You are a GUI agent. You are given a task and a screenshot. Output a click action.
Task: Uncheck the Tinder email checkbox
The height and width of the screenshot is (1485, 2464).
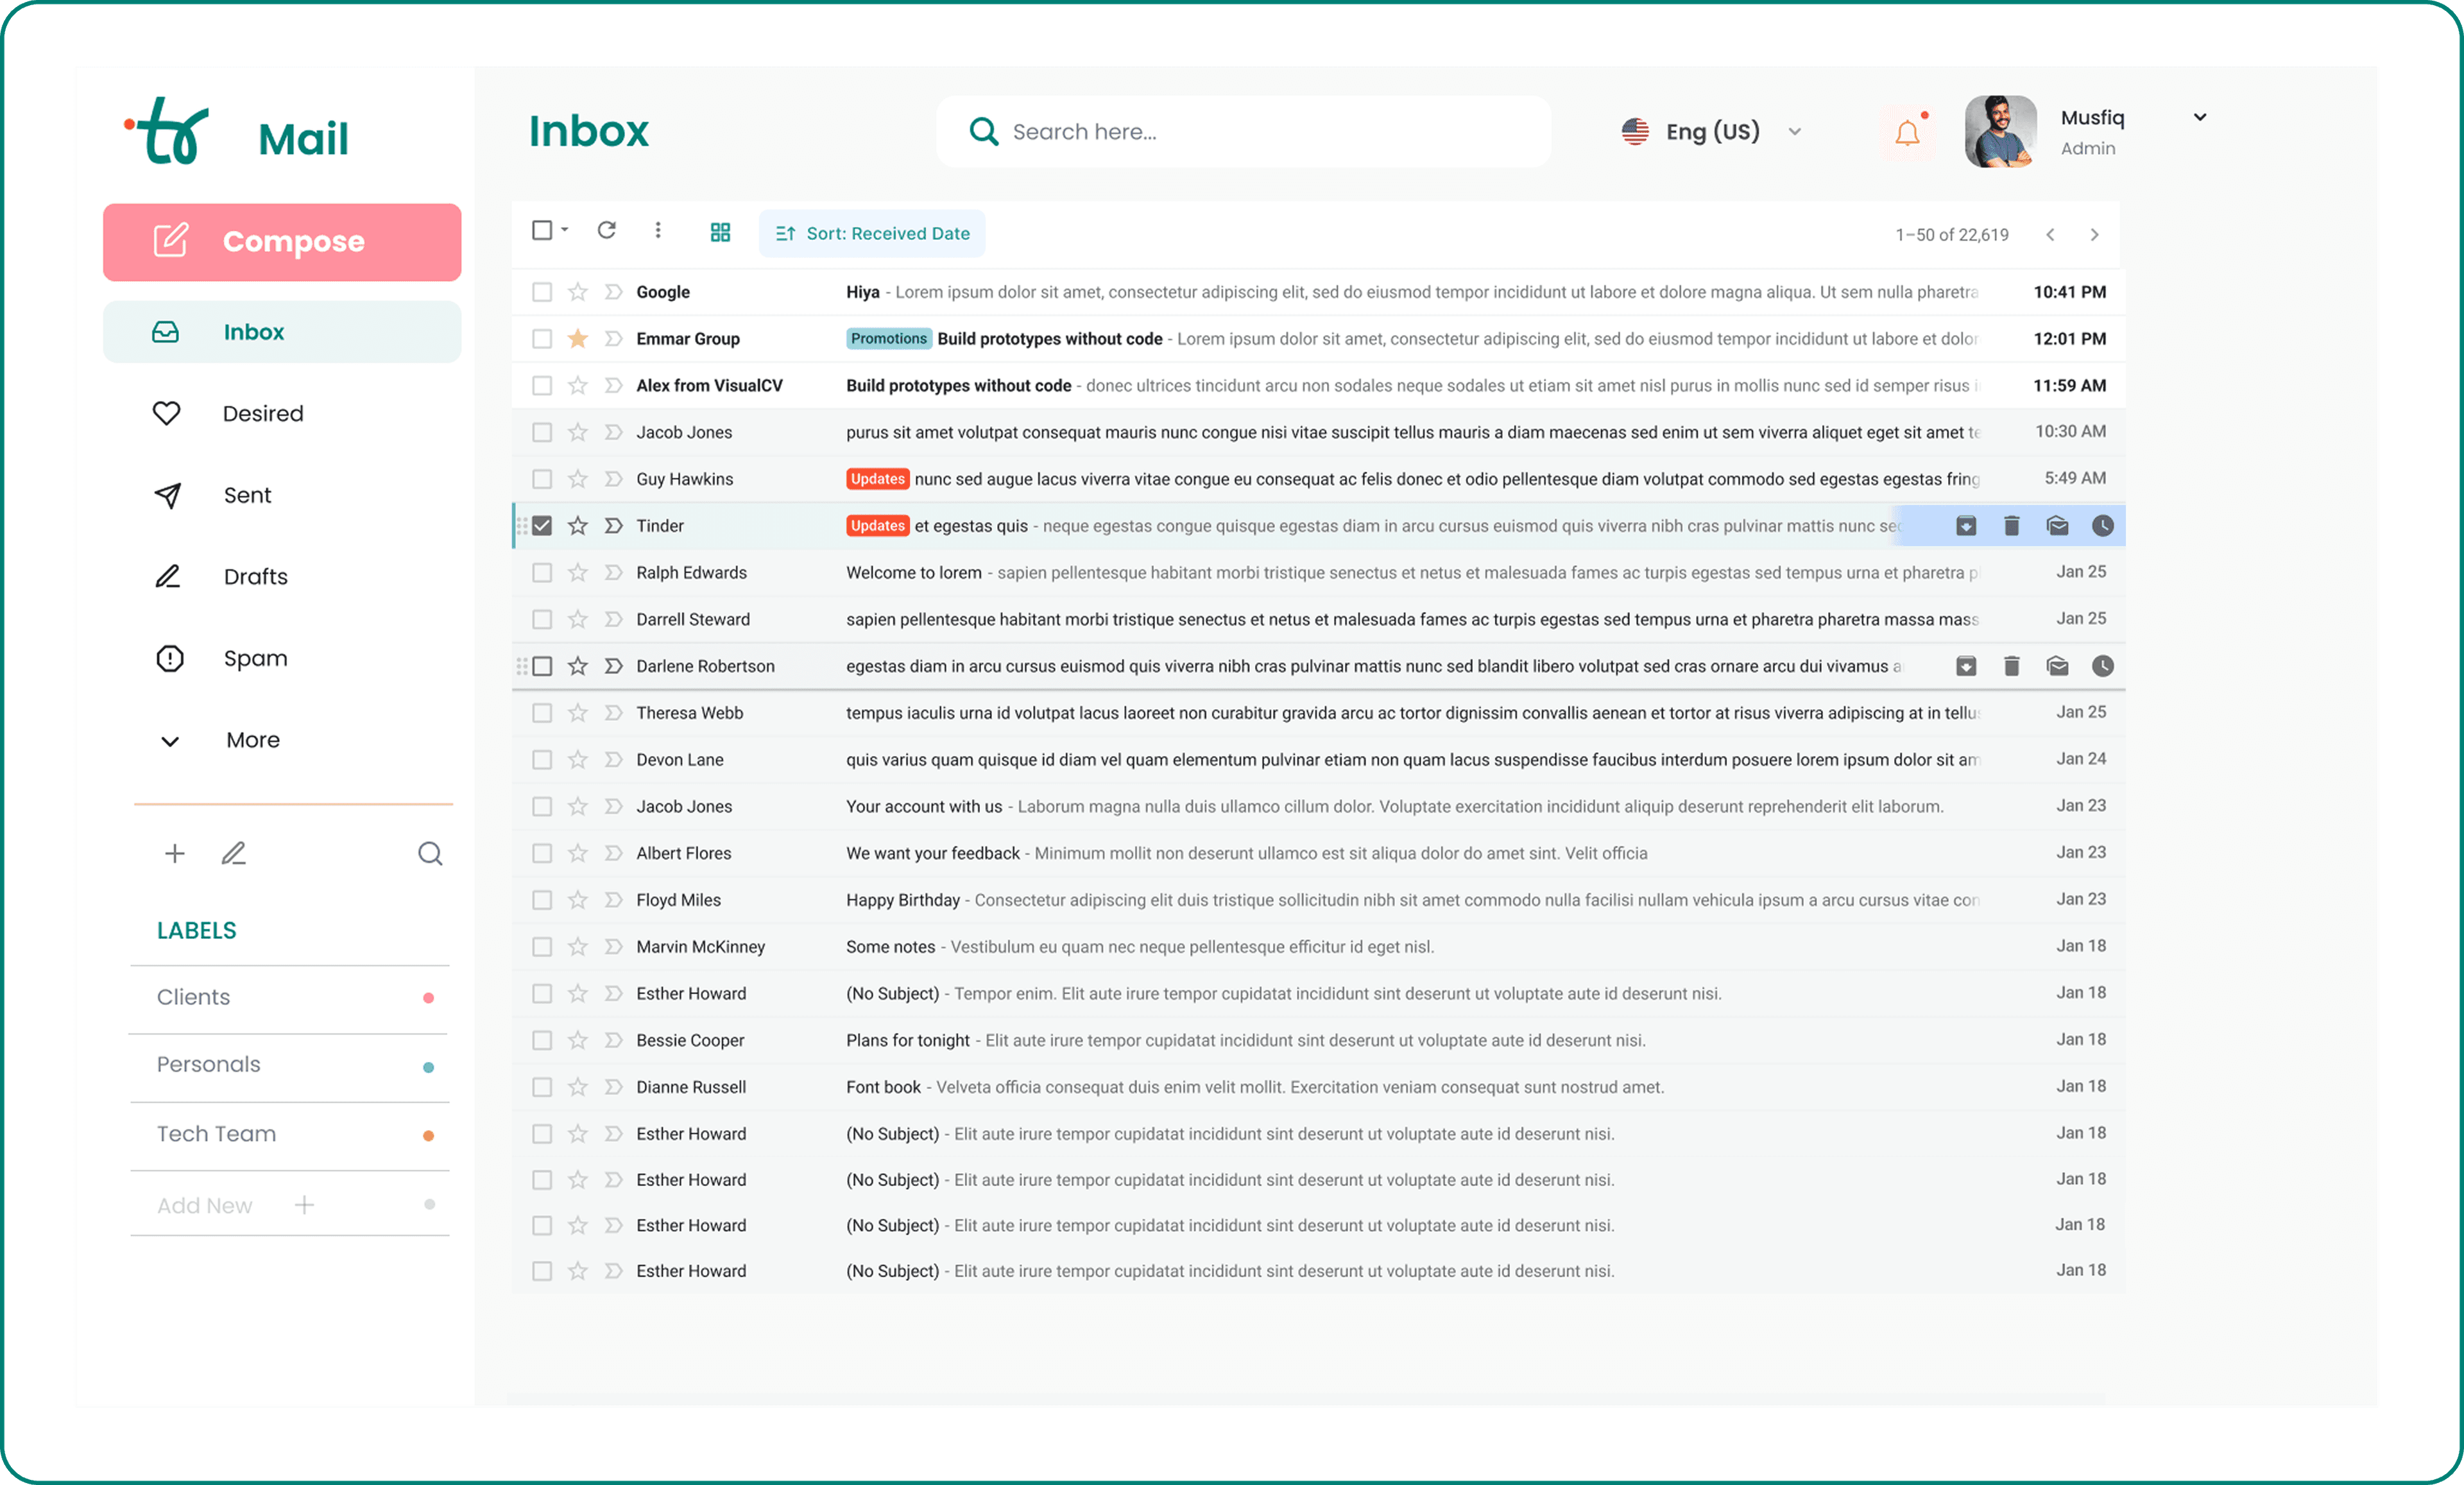[x=542, y=526]
